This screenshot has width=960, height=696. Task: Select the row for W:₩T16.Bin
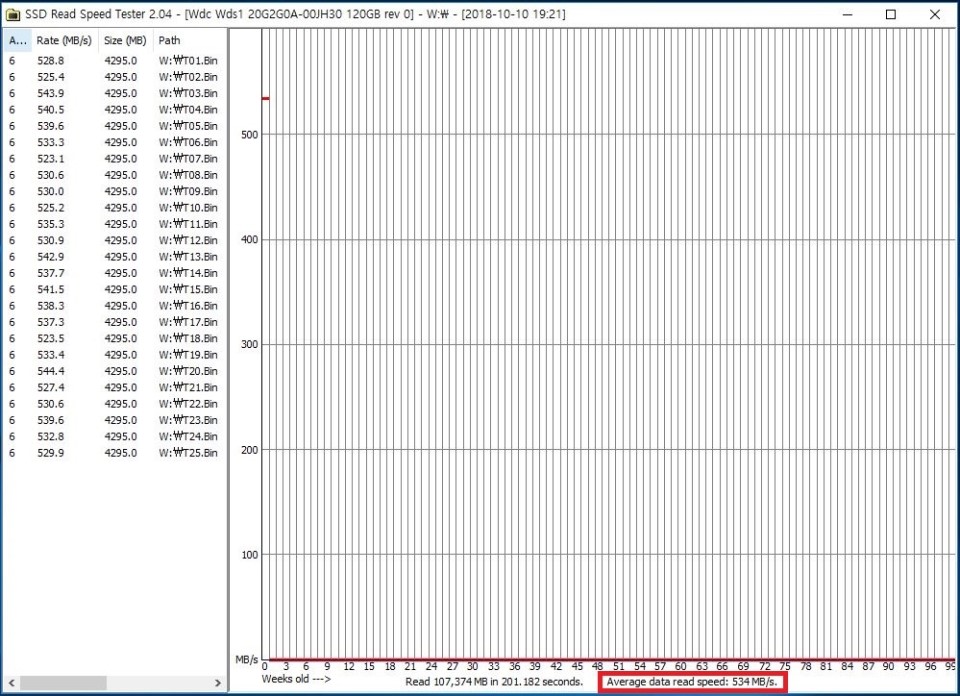coord(114,305)
